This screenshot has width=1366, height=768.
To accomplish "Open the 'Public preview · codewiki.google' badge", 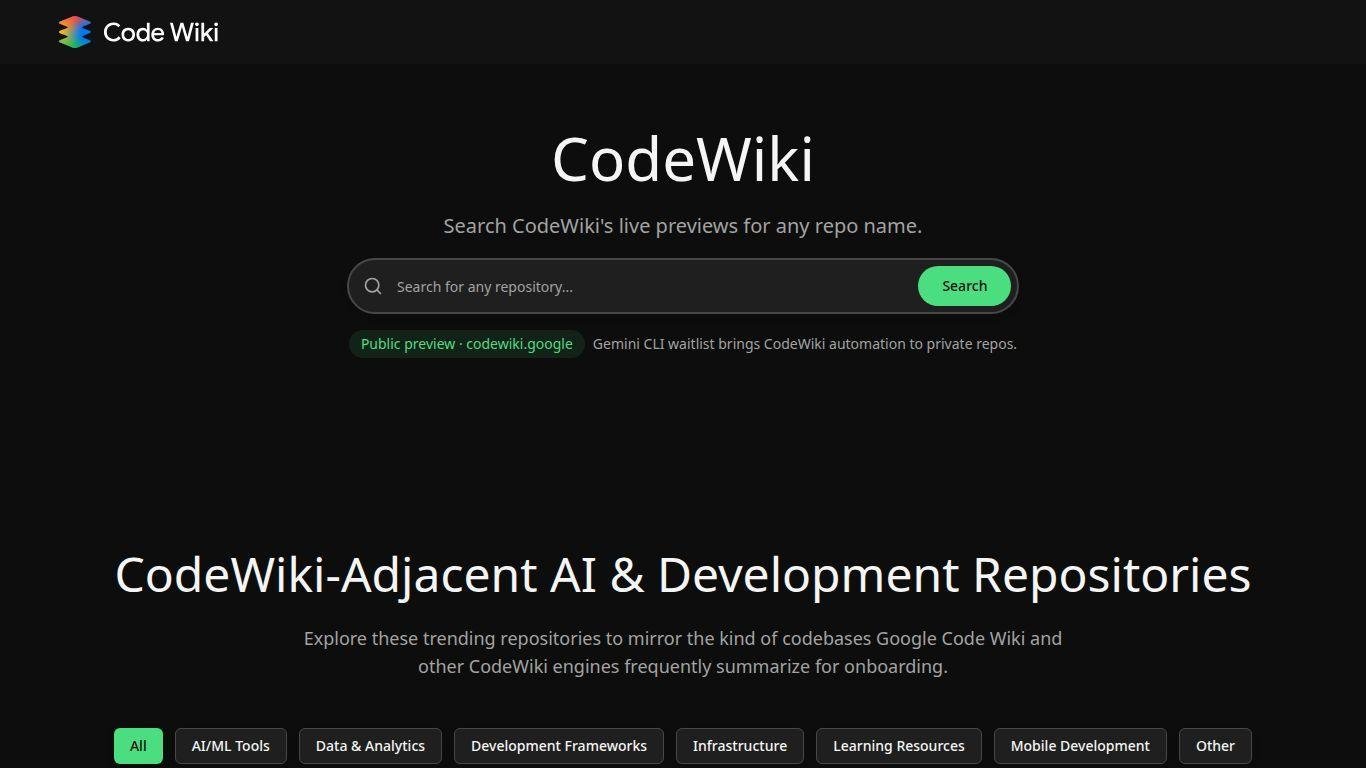I will (466, 344).
